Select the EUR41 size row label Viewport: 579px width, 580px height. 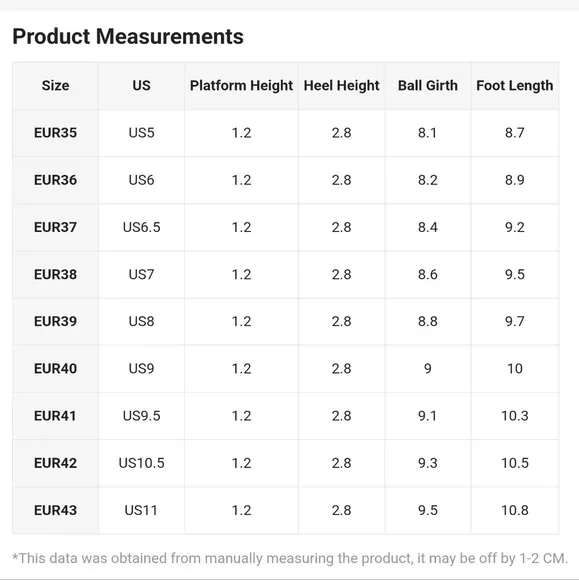tap(55, 416)
